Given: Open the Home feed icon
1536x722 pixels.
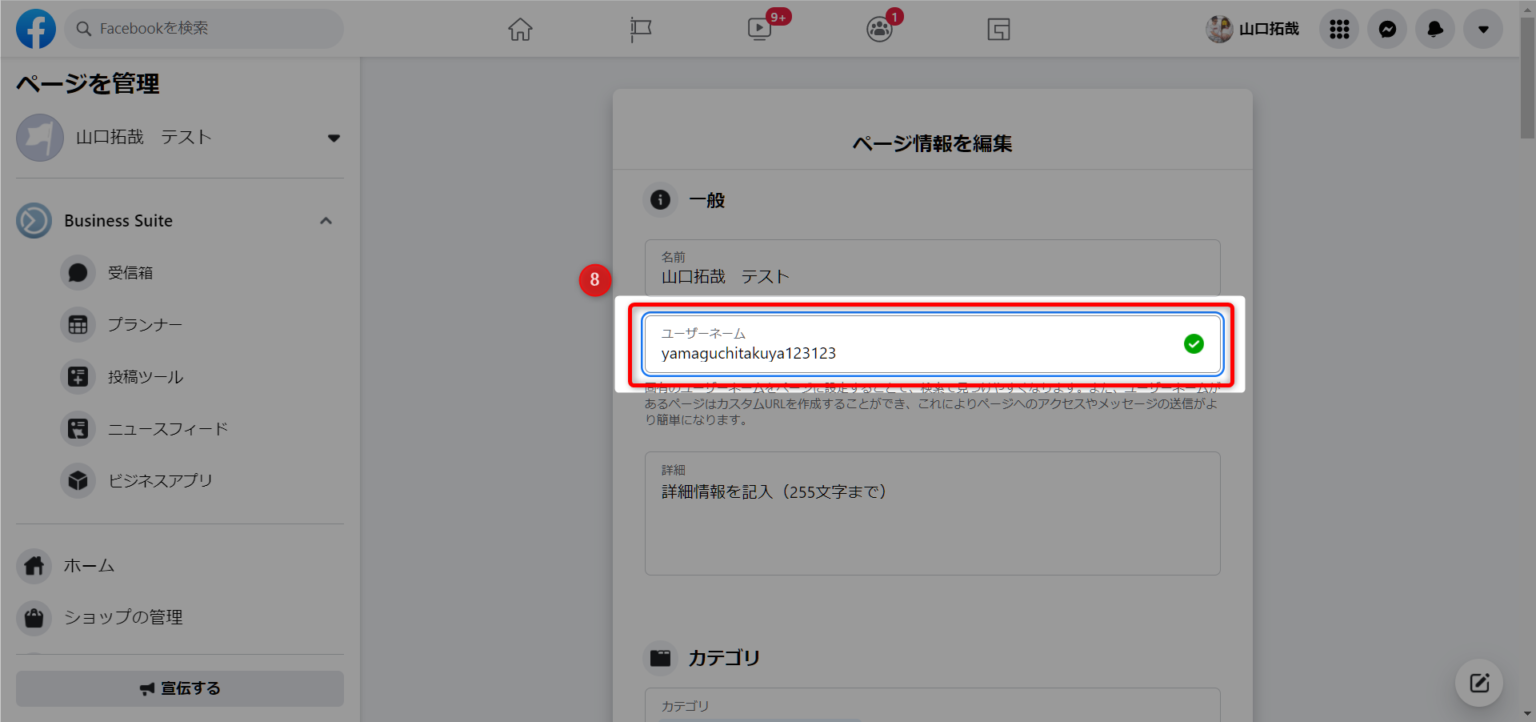Looking at the screenshot, I should (520, 29).
